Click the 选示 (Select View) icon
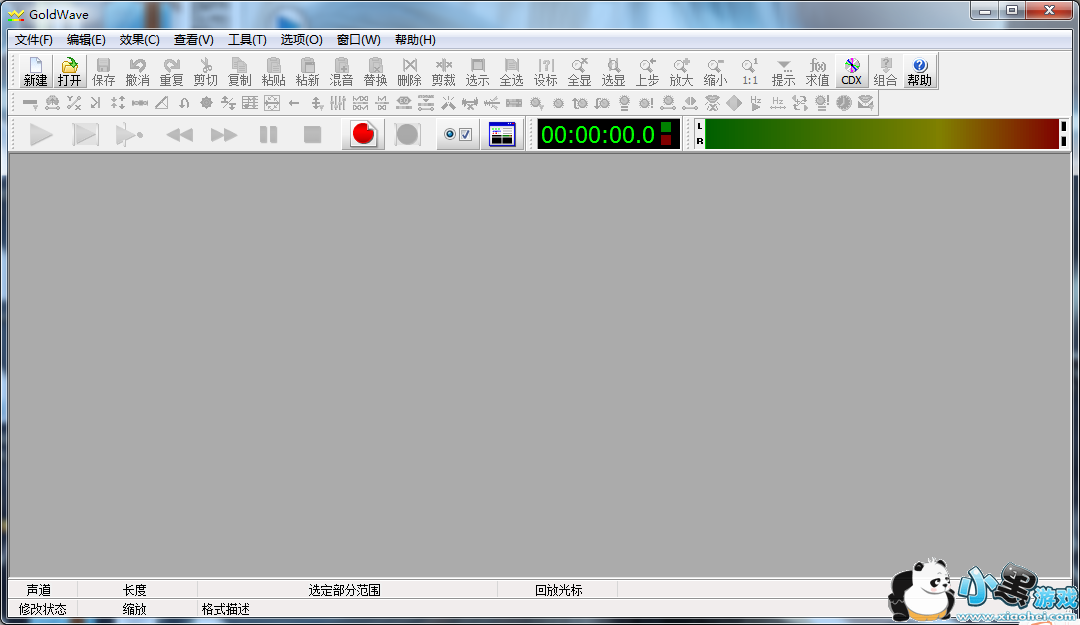Viewport: 1080px width, 625px height. (477, 72)
